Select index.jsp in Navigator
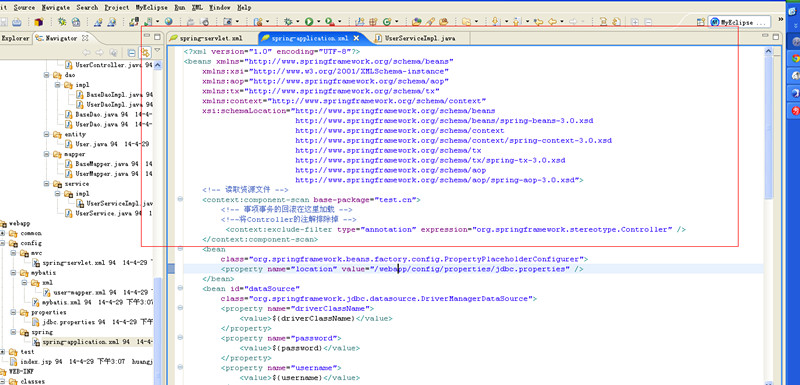The width and height of the screenshot is (800, 385). 82,362
